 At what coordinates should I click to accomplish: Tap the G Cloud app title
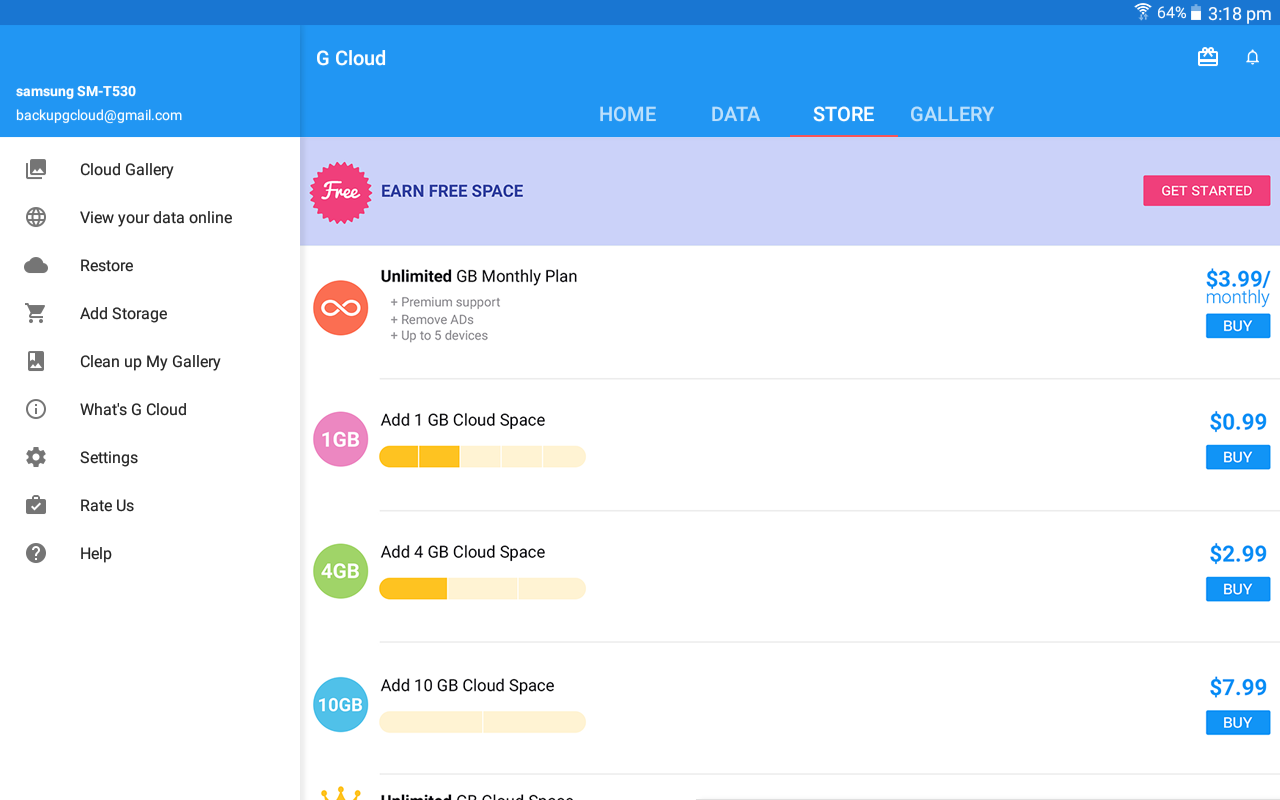[x=351, y=58]
